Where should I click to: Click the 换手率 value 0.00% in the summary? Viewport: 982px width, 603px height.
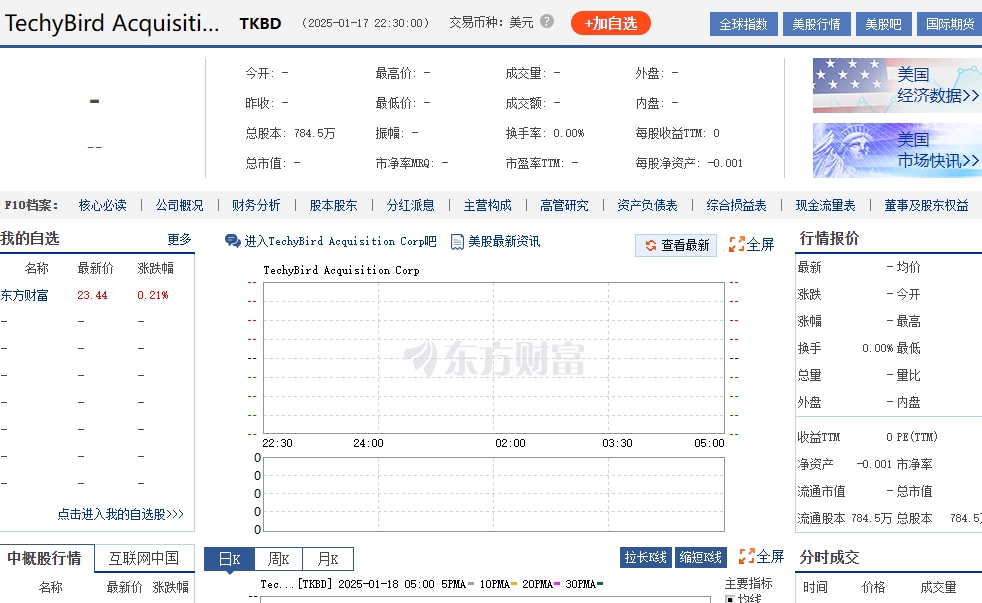(x=569, y=133)
